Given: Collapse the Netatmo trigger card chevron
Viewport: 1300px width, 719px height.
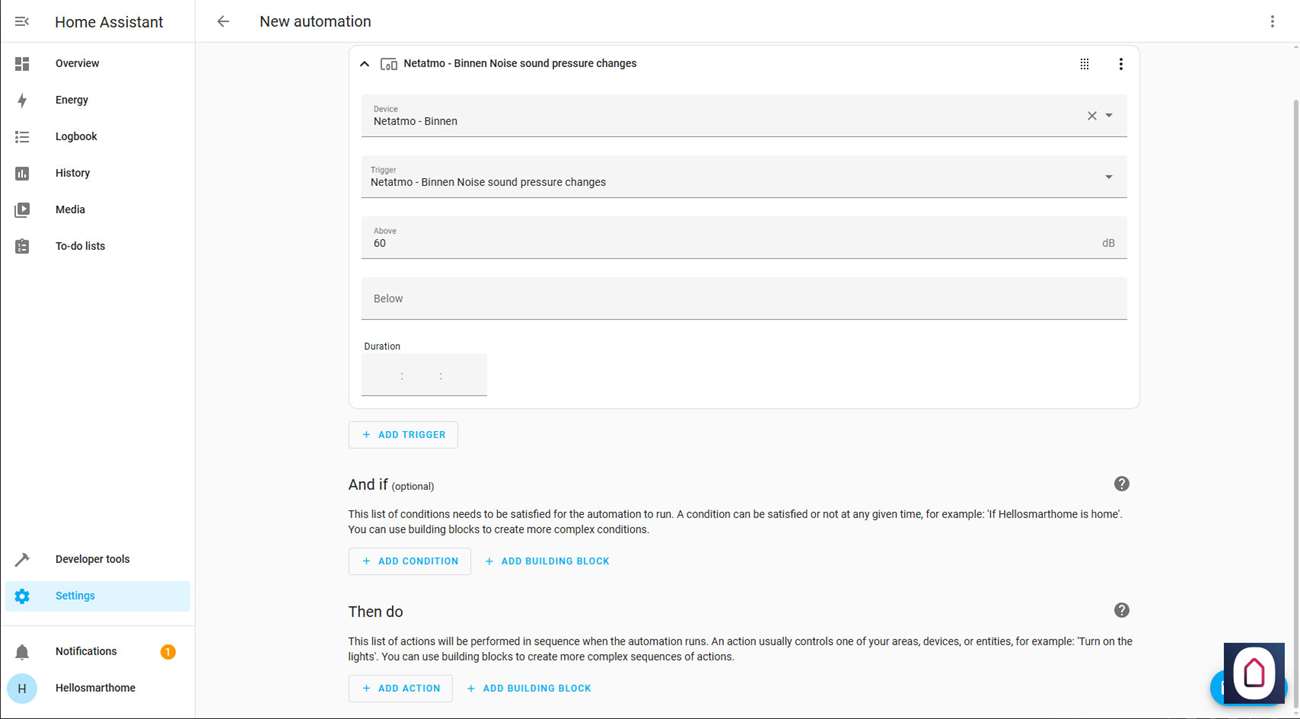Looking at the screenshot, I should point(364,64).
